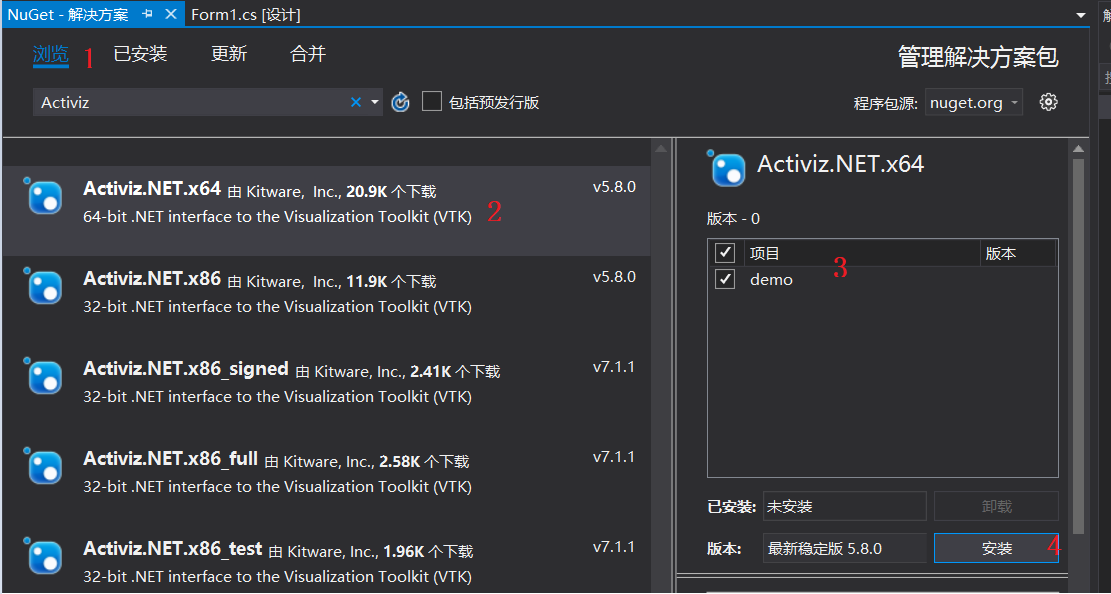1111x594 pixels.
Task: Click package list scrollbar up arrow
Action: click(x=660, y=148)
